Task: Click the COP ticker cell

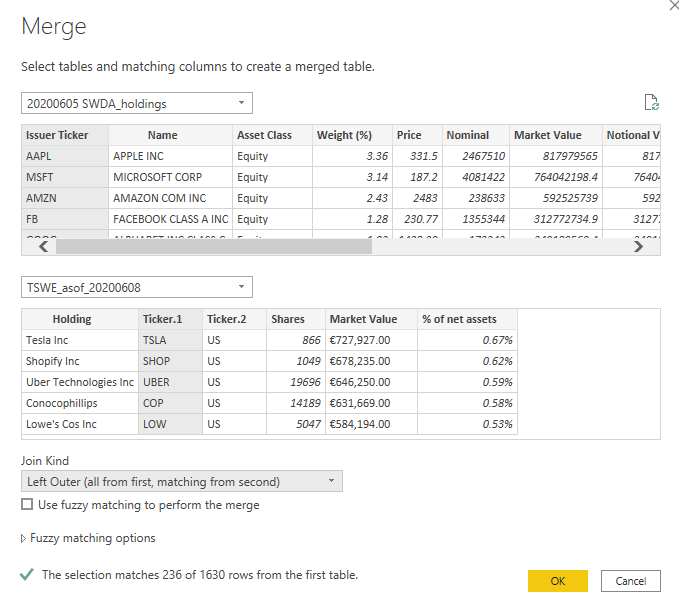Action: (171, 403)
